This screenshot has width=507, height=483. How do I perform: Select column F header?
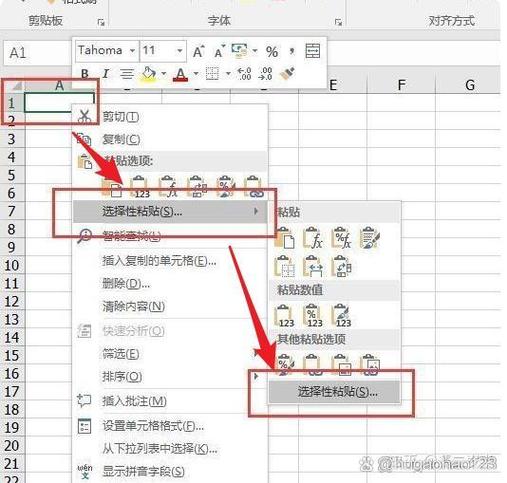(401, 85)
